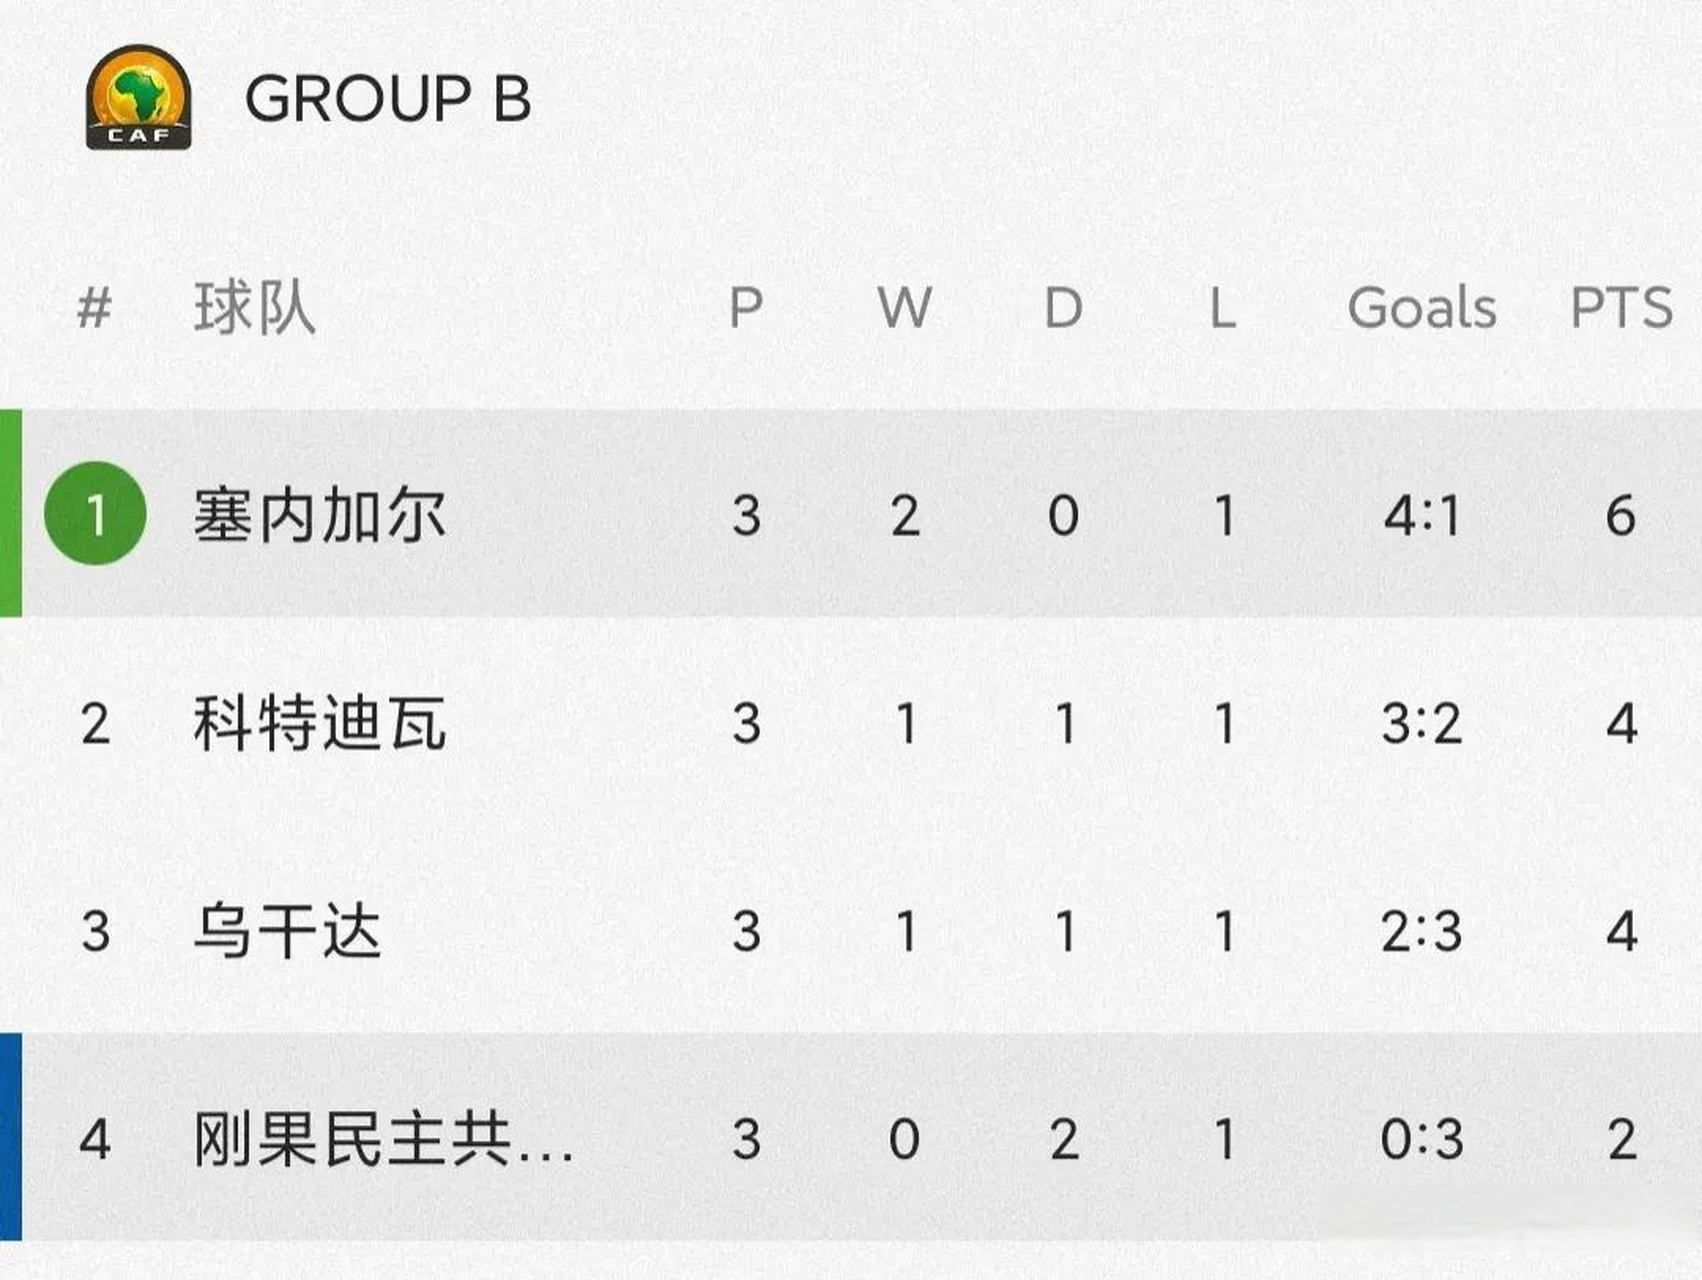Click the 2:3 goals value for 乌干达
1702x1280 pixels.
pos(1421,931)
